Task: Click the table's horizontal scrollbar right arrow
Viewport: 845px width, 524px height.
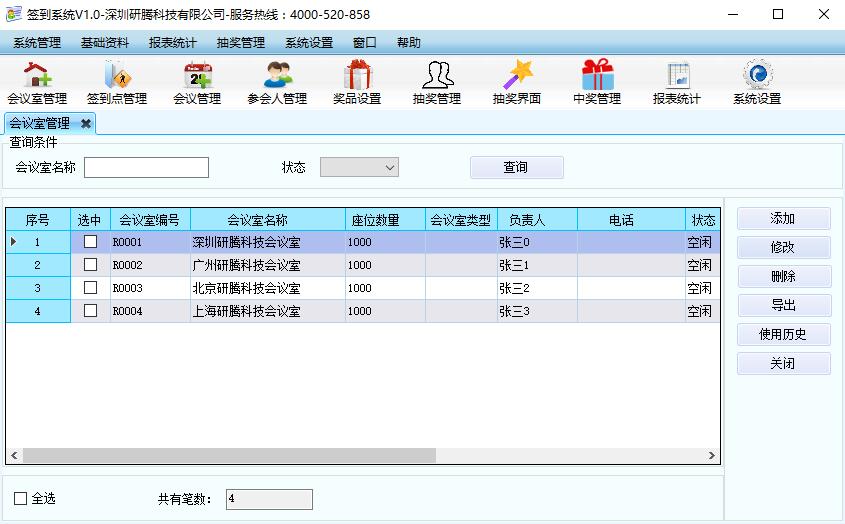Action: point(712,456)
